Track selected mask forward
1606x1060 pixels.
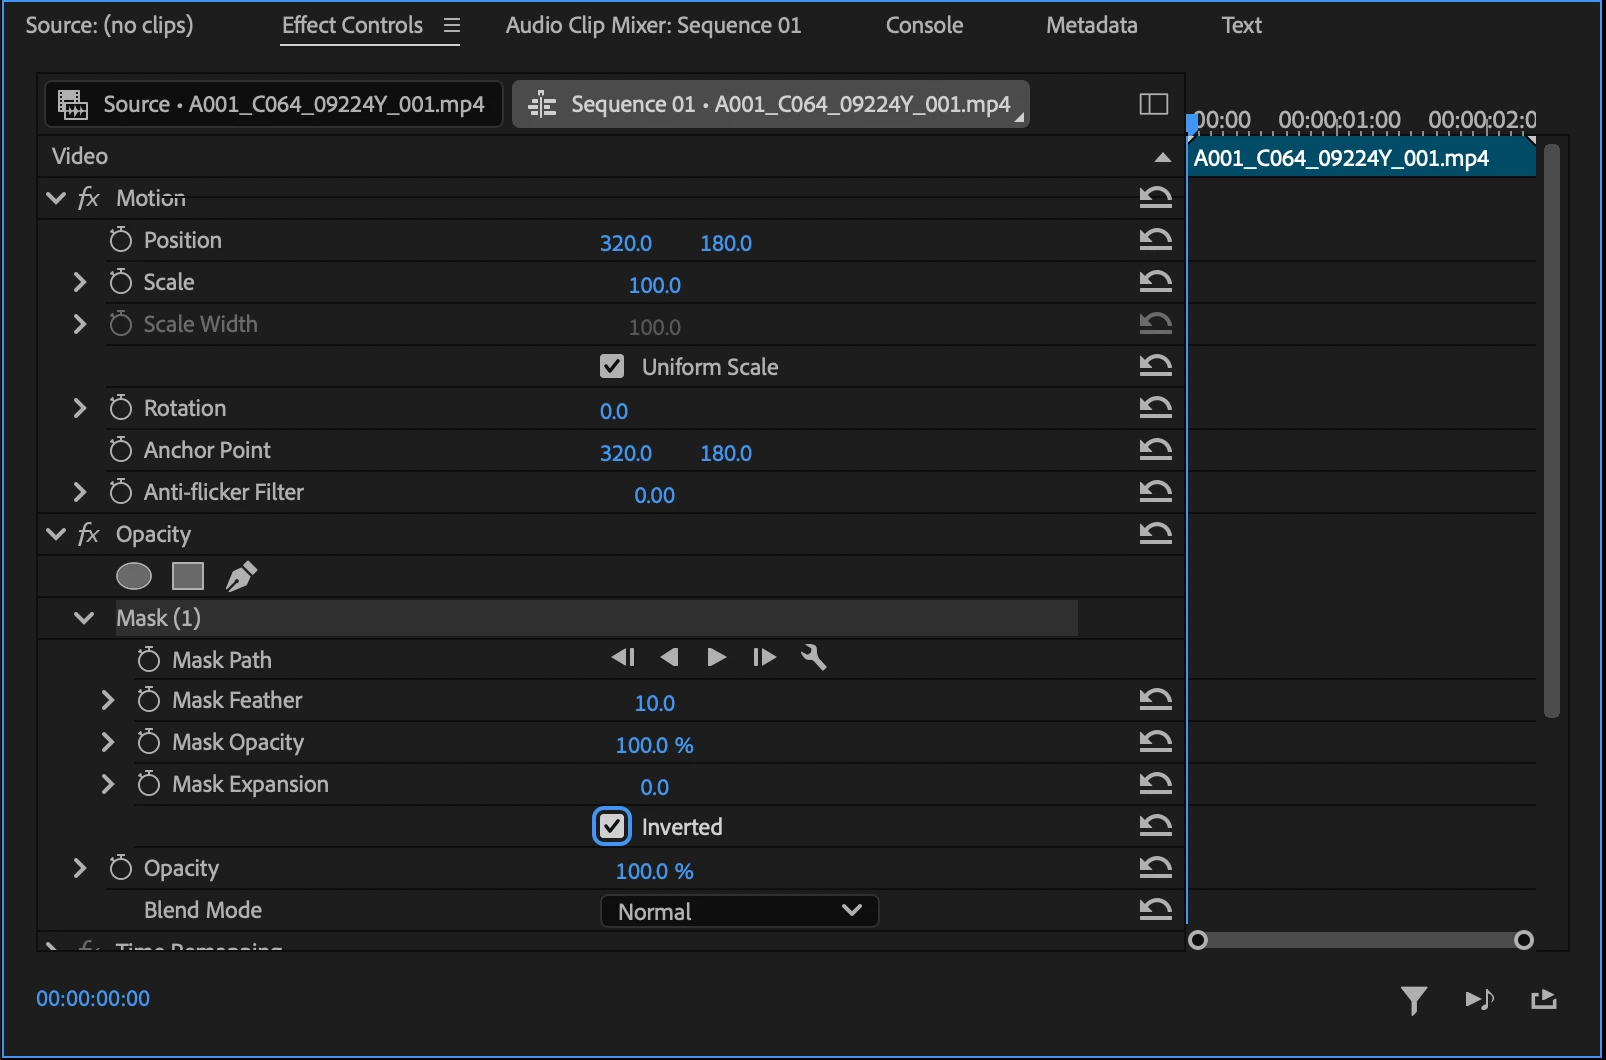[716, 657]
